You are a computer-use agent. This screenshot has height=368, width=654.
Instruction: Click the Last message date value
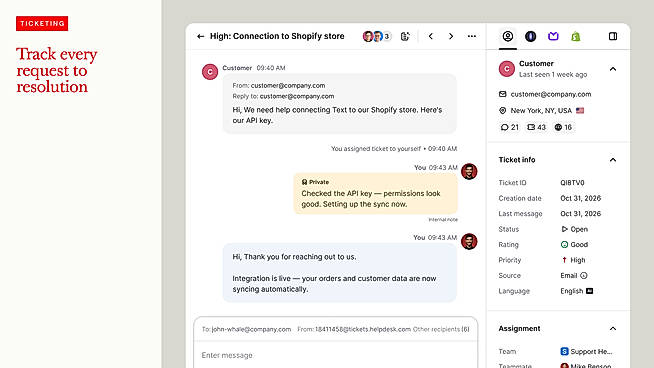pyautogui.click(x=581, y=214)
